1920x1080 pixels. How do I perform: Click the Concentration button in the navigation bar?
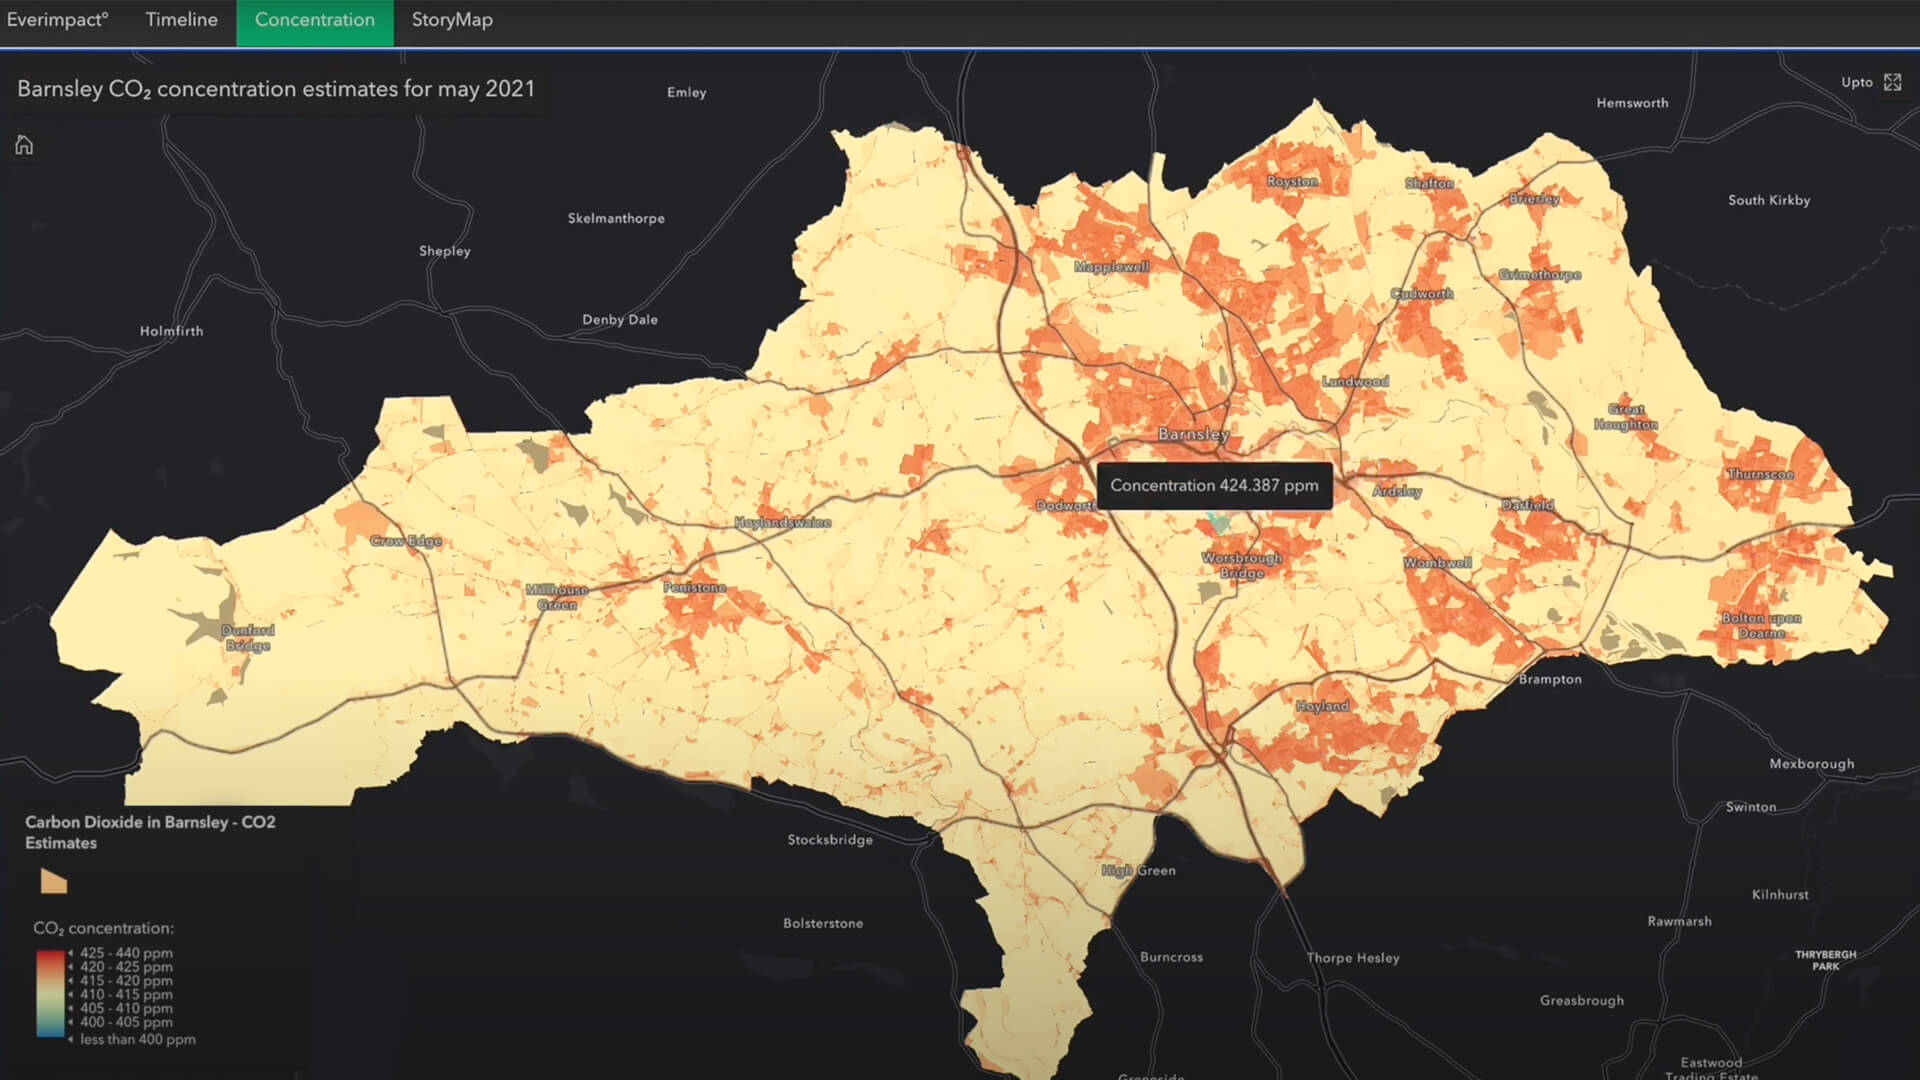(x=314, y=19)
